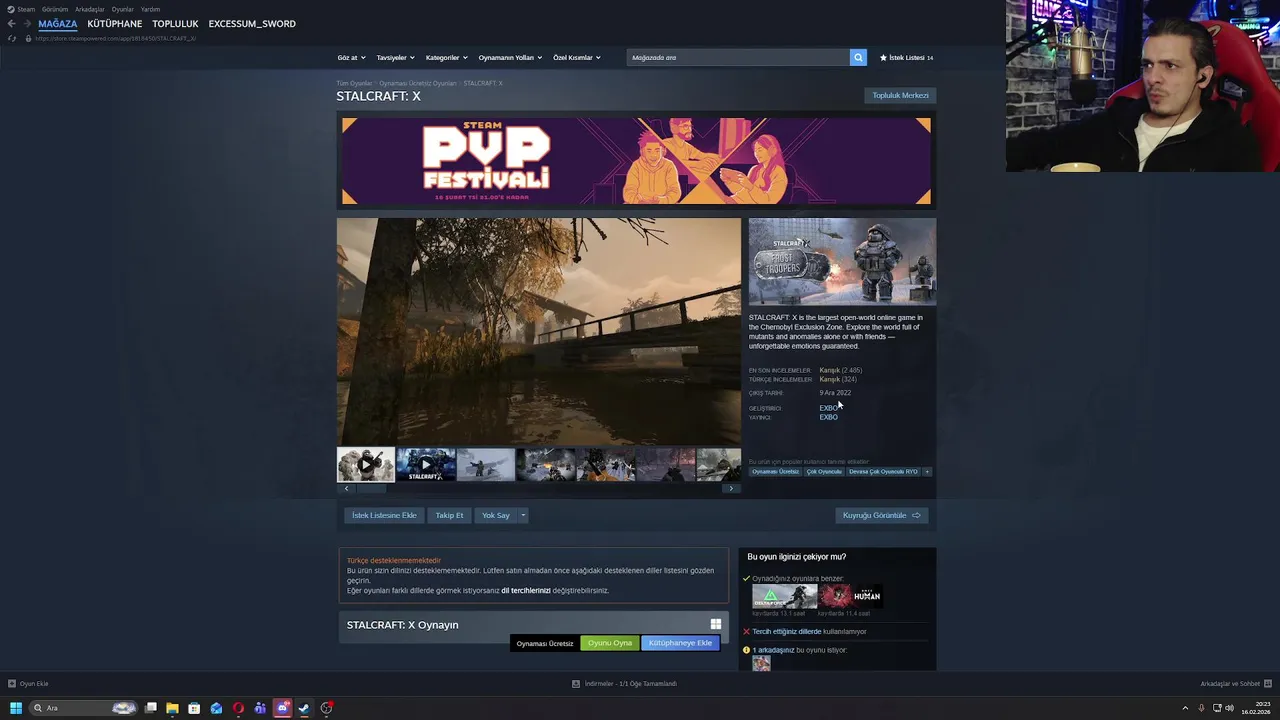The height and width of the screenshot is (720, 1280).
Task: Open the İndirmeler download icon
Action: (576, 684)
